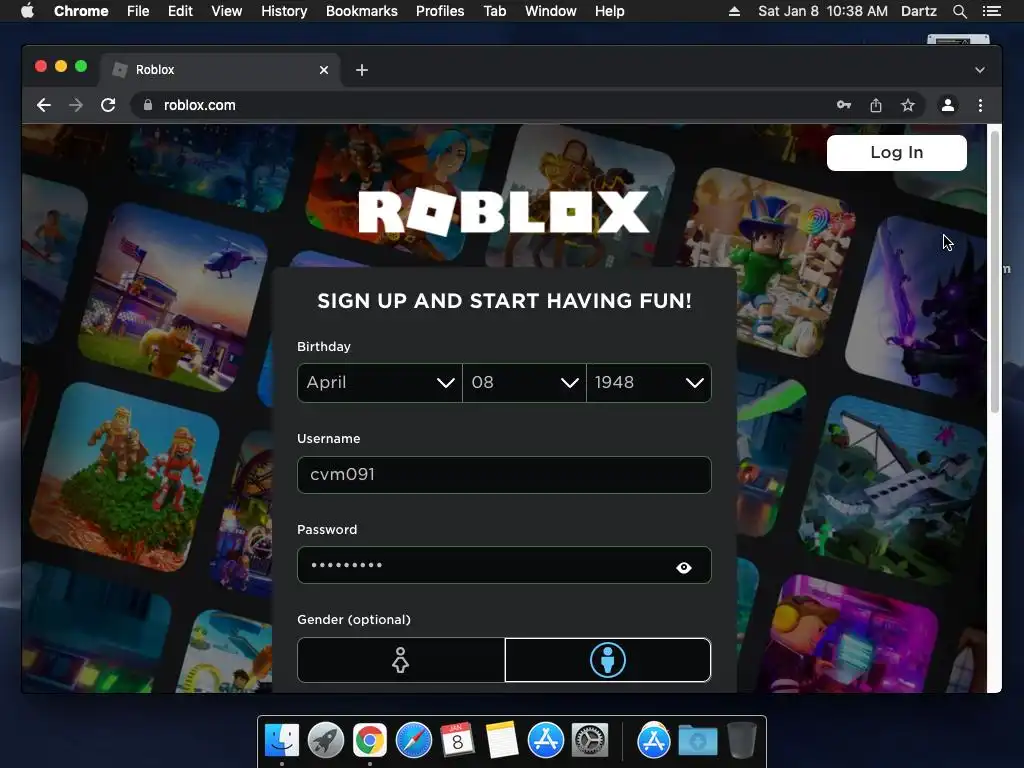Open the File menu

pos(138,11)
